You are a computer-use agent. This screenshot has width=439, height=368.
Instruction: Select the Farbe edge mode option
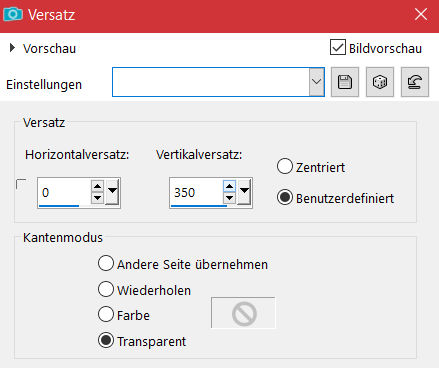coord(106,314)
